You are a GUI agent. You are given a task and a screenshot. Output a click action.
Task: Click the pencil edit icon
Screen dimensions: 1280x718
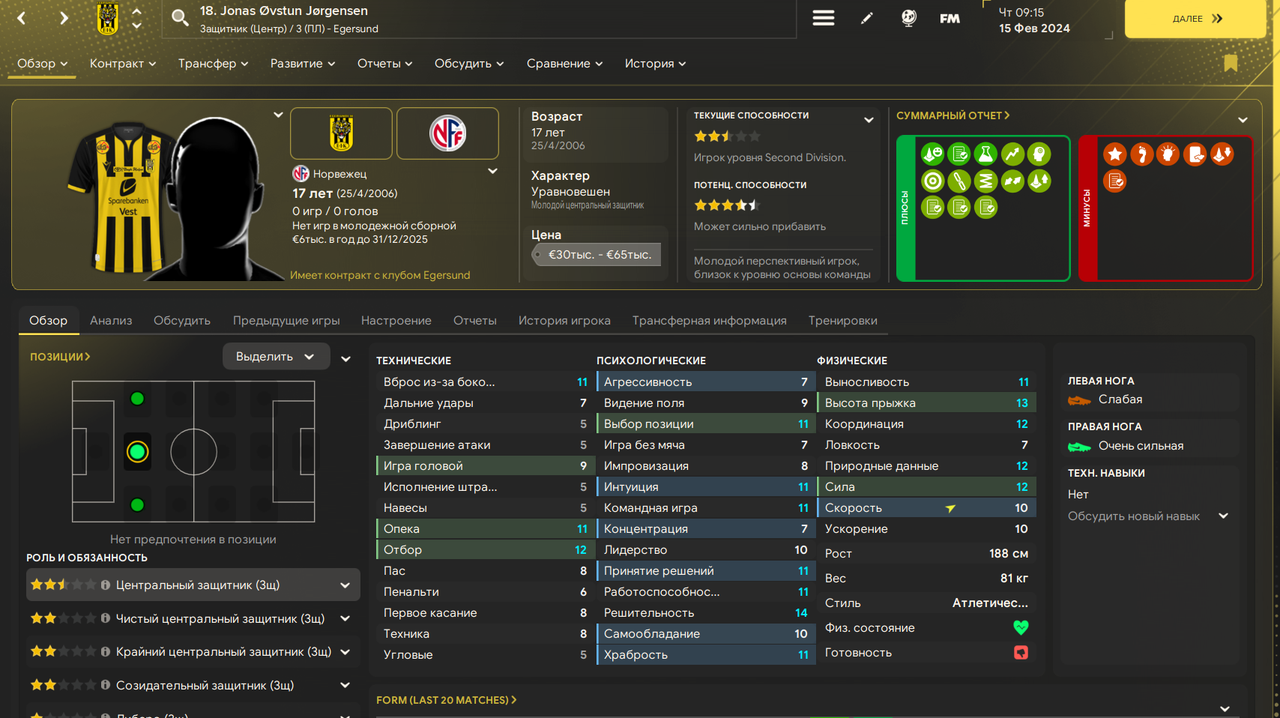tap(867, 18)
